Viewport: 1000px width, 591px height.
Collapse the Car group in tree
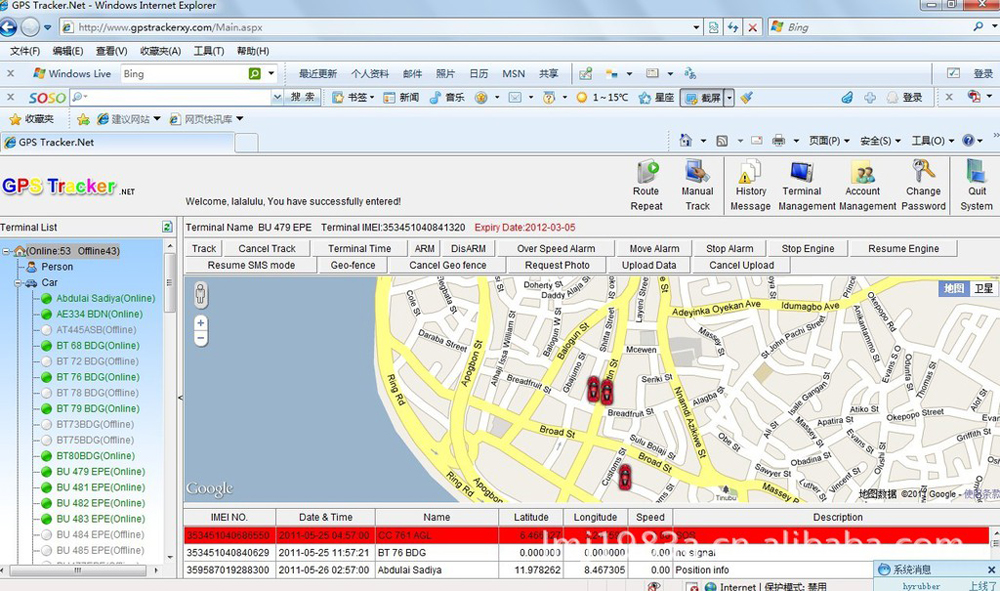(18, 283)
